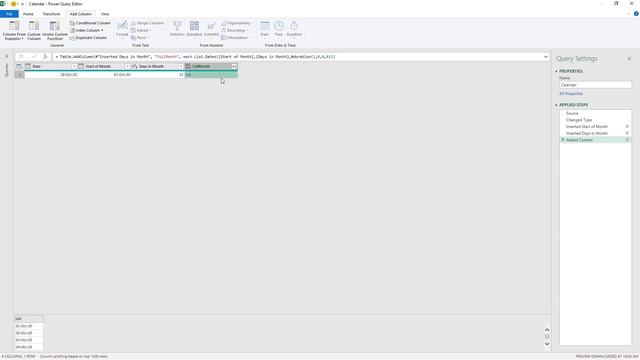Expand the Queries pane

point(7,56)
